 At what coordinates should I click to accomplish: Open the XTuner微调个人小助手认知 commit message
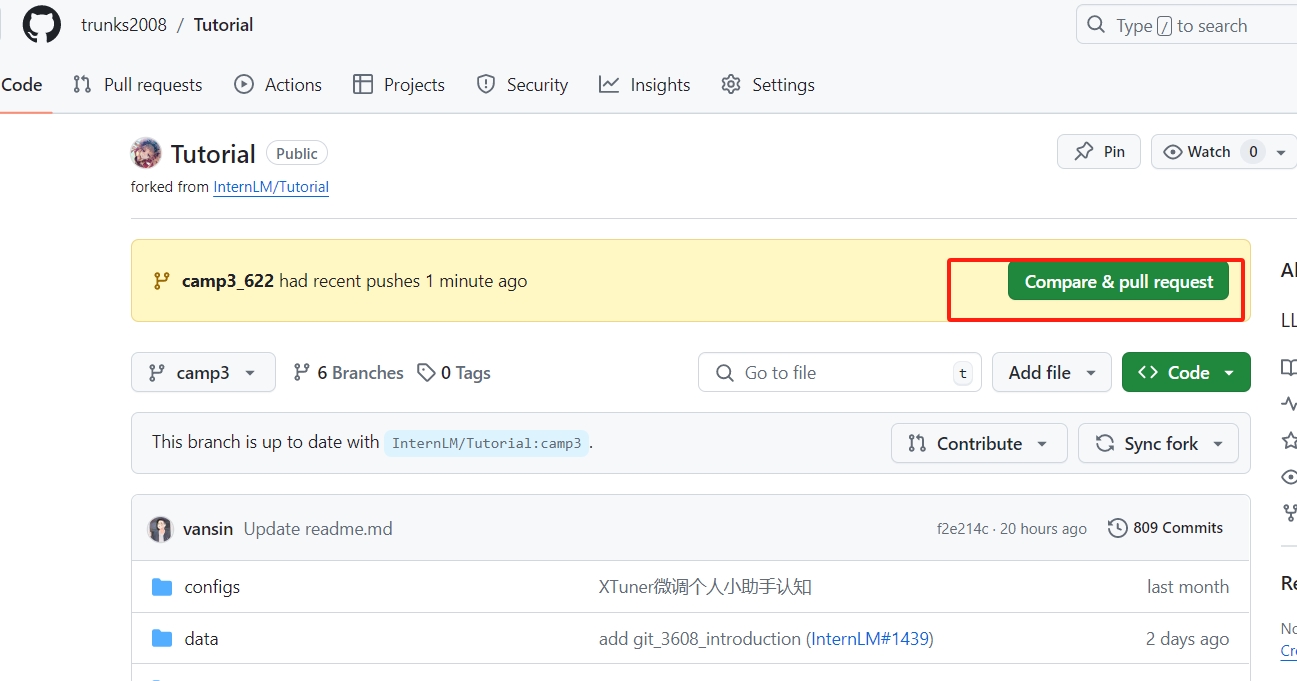705,587
